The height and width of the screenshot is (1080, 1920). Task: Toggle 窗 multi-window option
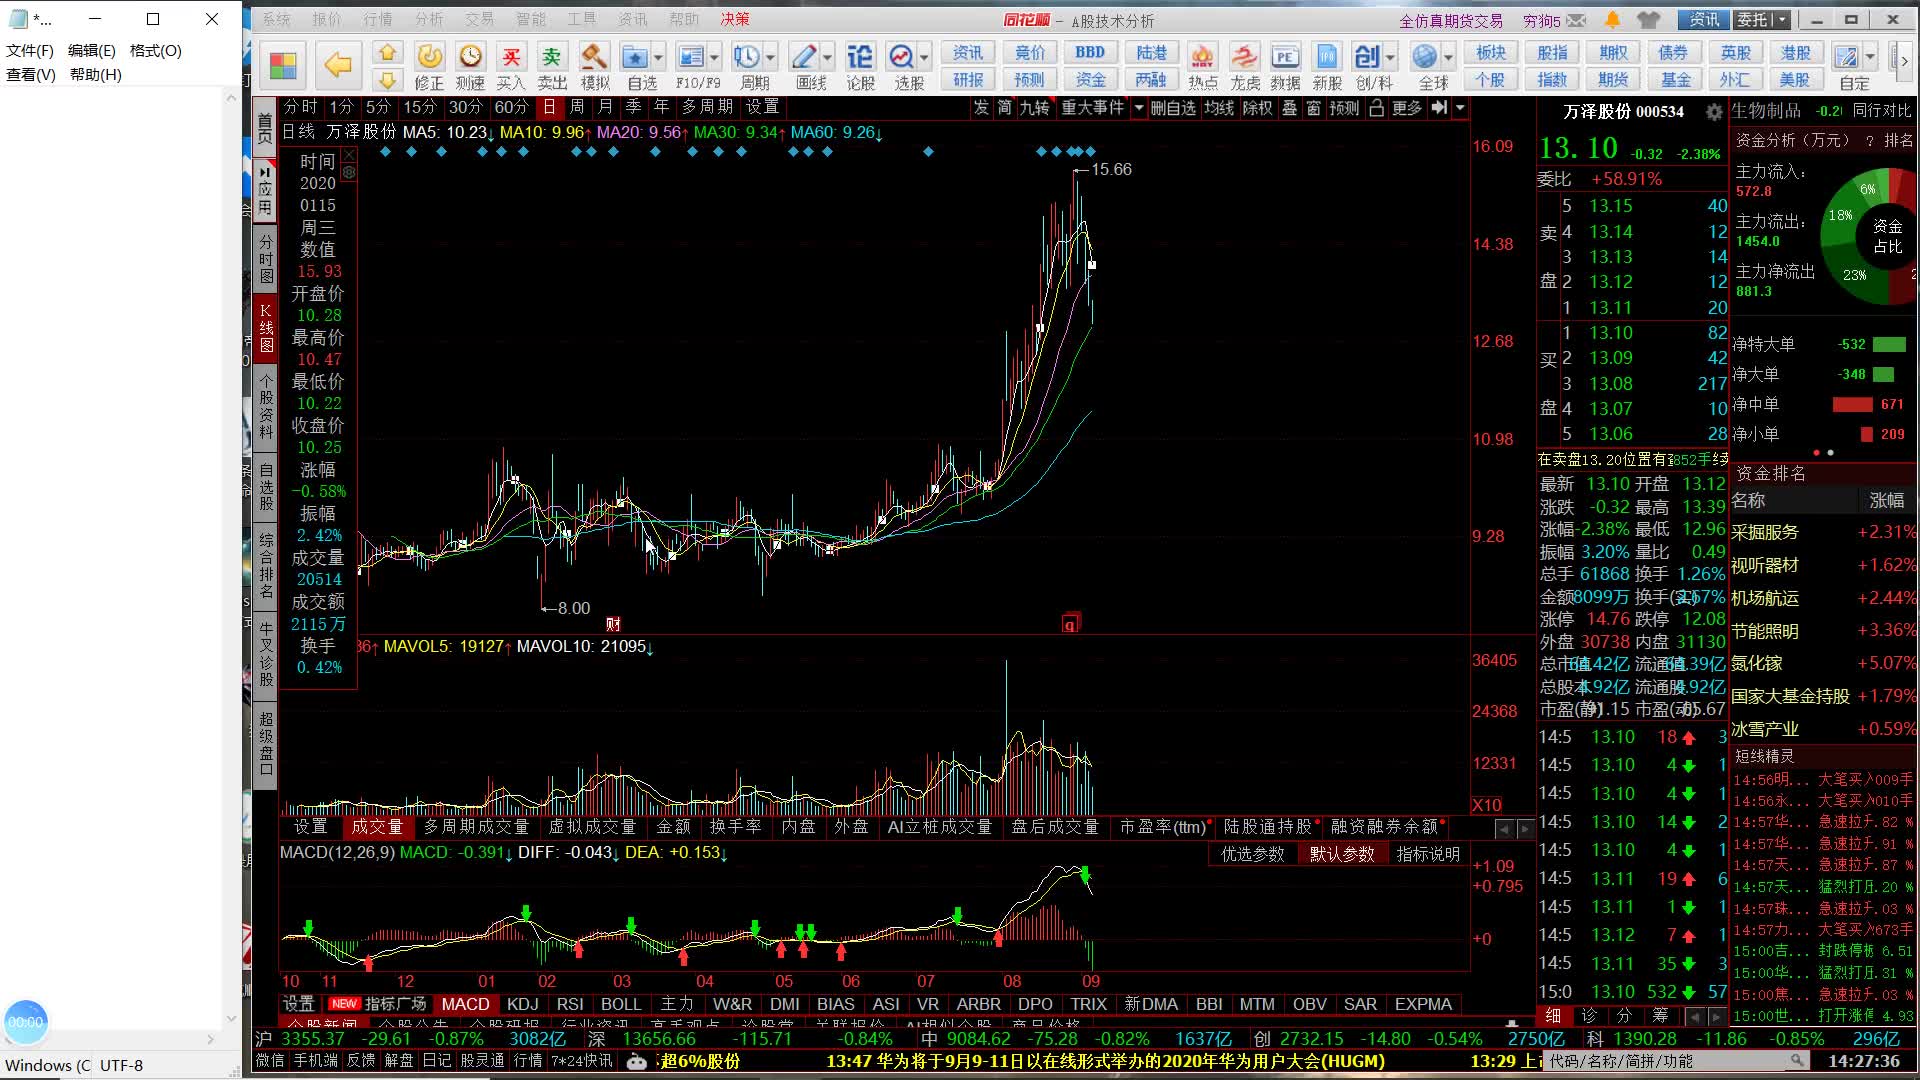point(1314,108)
